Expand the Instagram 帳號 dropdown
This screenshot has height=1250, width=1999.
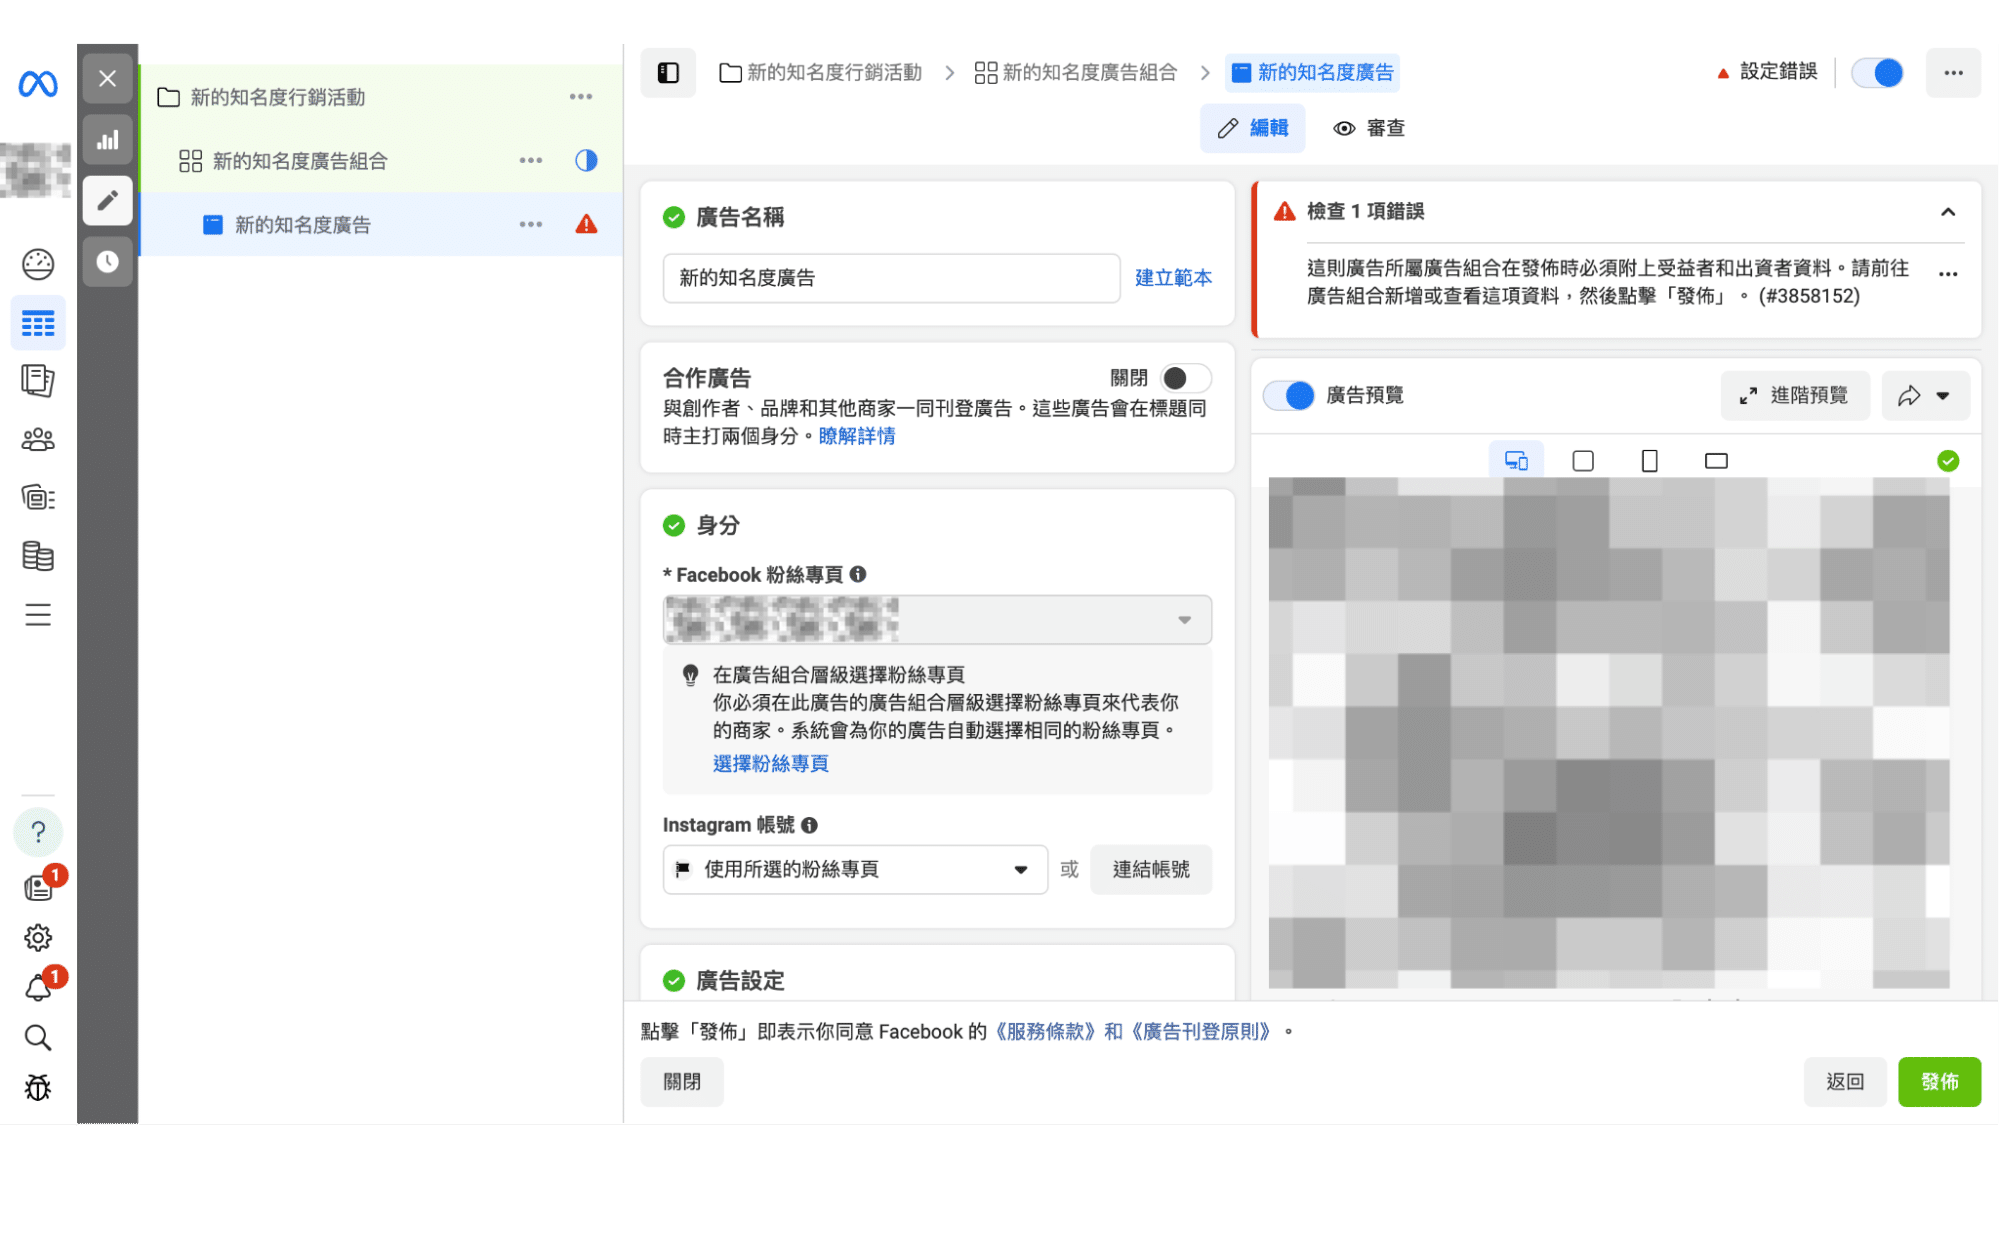point(854,870)
